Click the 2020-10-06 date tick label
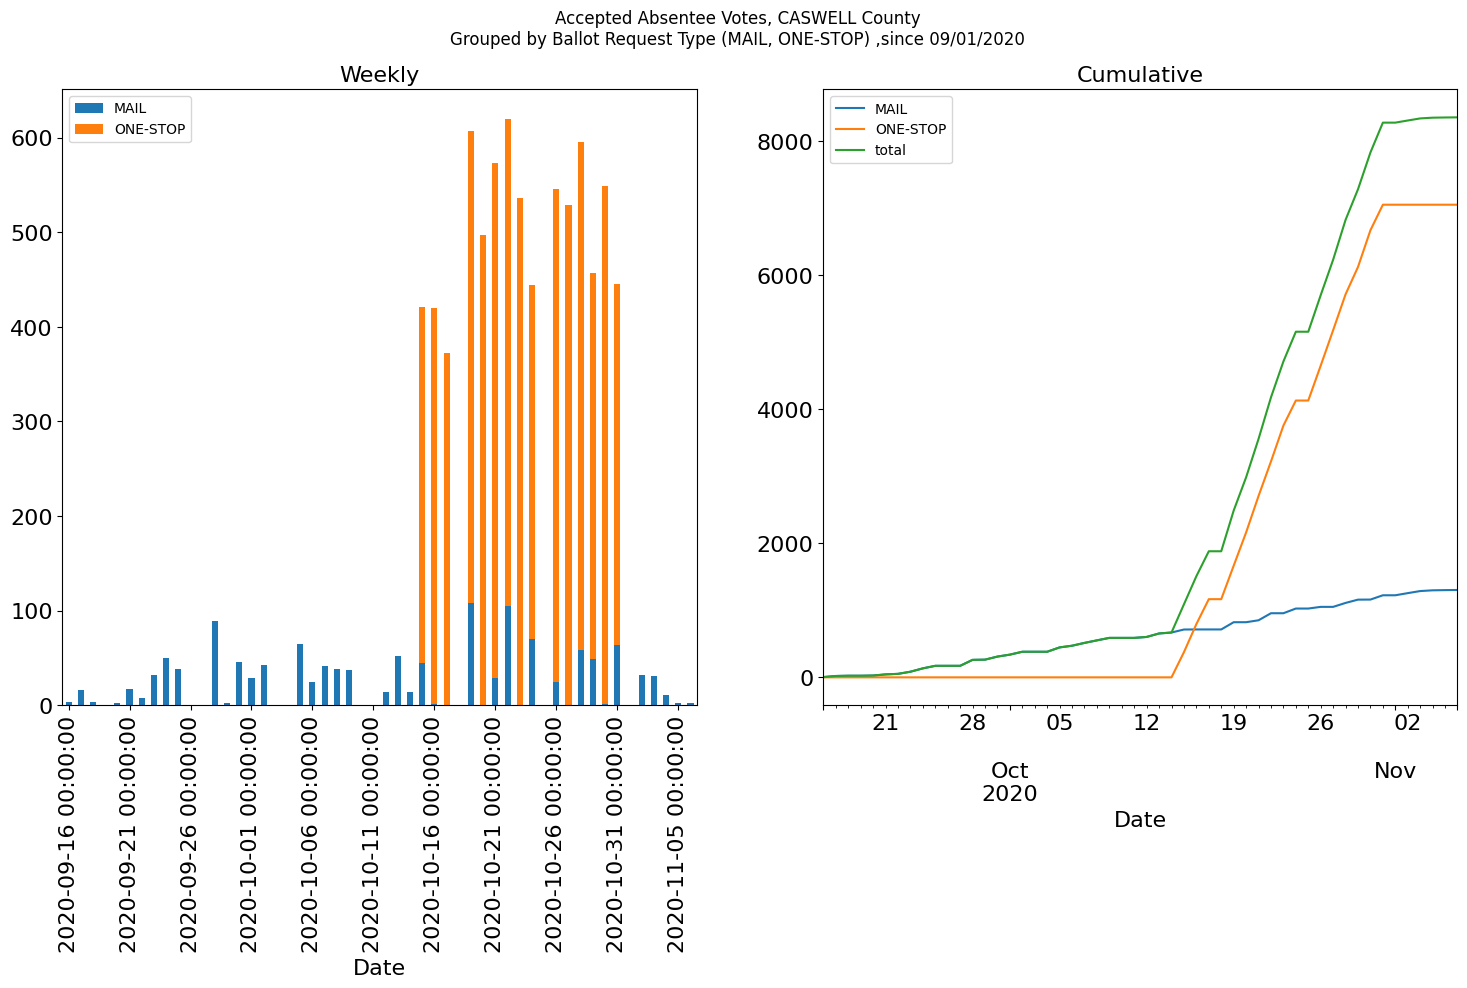 [x=311, y=832]
